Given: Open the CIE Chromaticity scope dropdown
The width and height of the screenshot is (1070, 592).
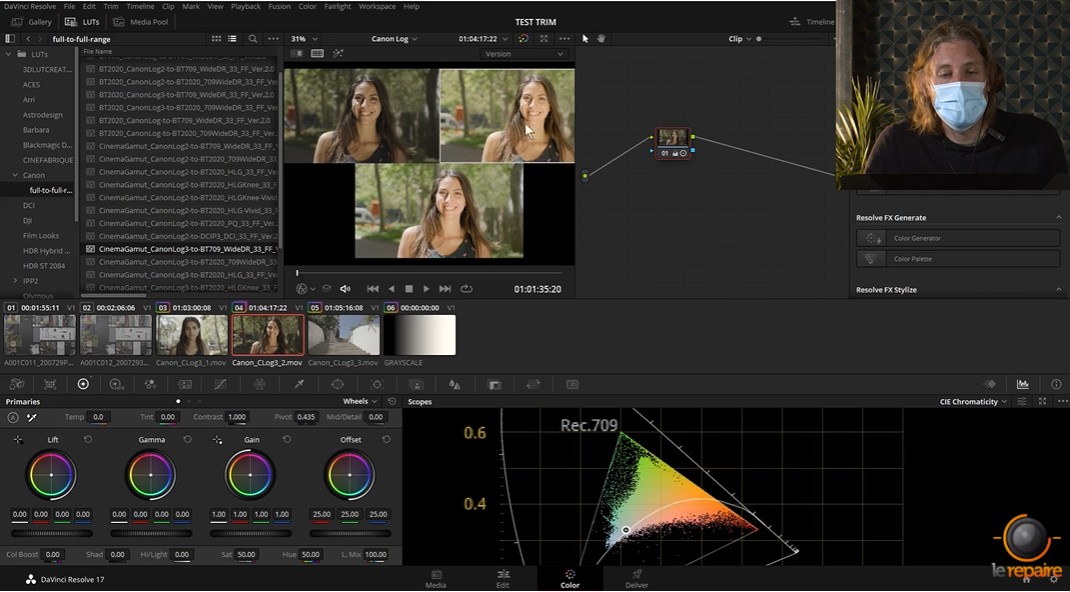Looking at the screenshot, I should pyautogui.click(x=974, y=401).
